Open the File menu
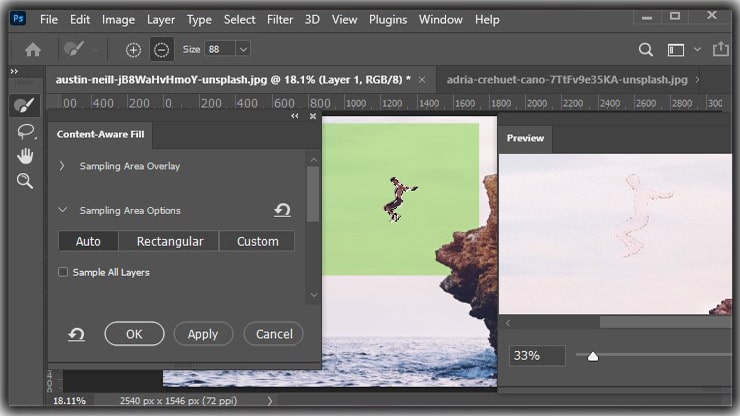Image resolution: width=740 pixels, height=416 pixels. click(49, 20)
